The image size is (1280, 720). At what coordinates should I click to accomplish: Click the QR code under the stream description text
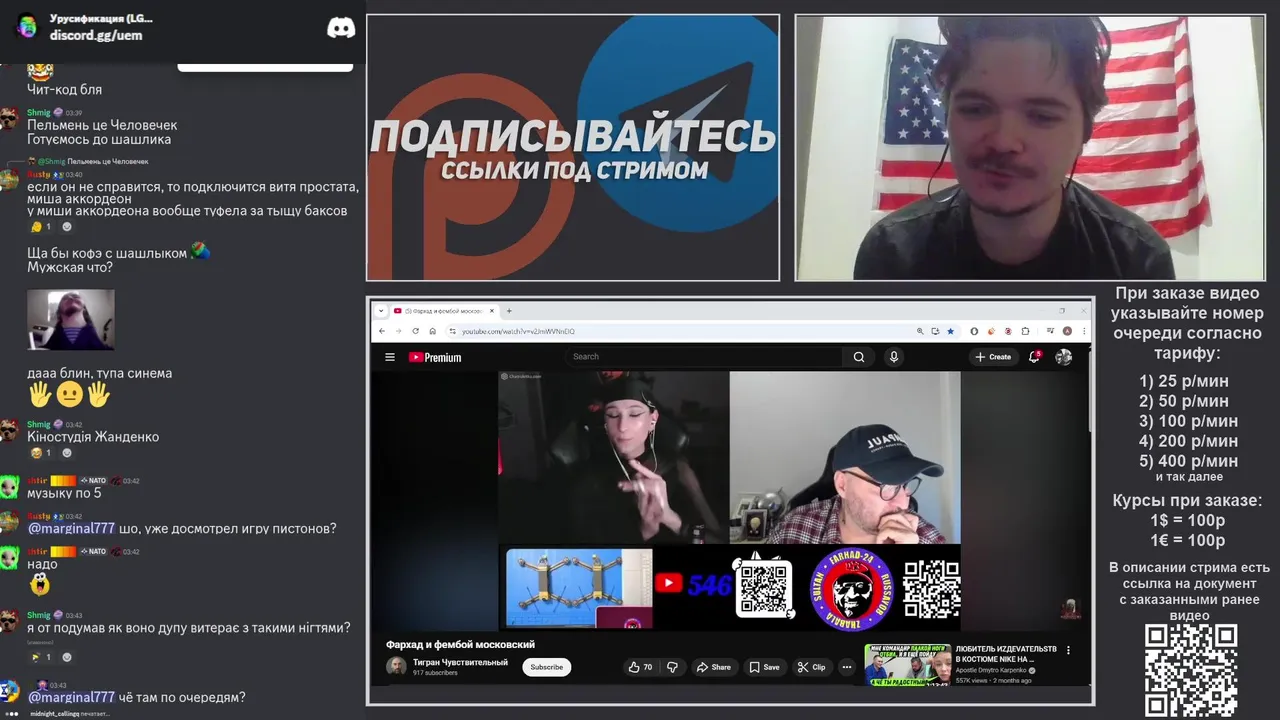(1191, 670)
